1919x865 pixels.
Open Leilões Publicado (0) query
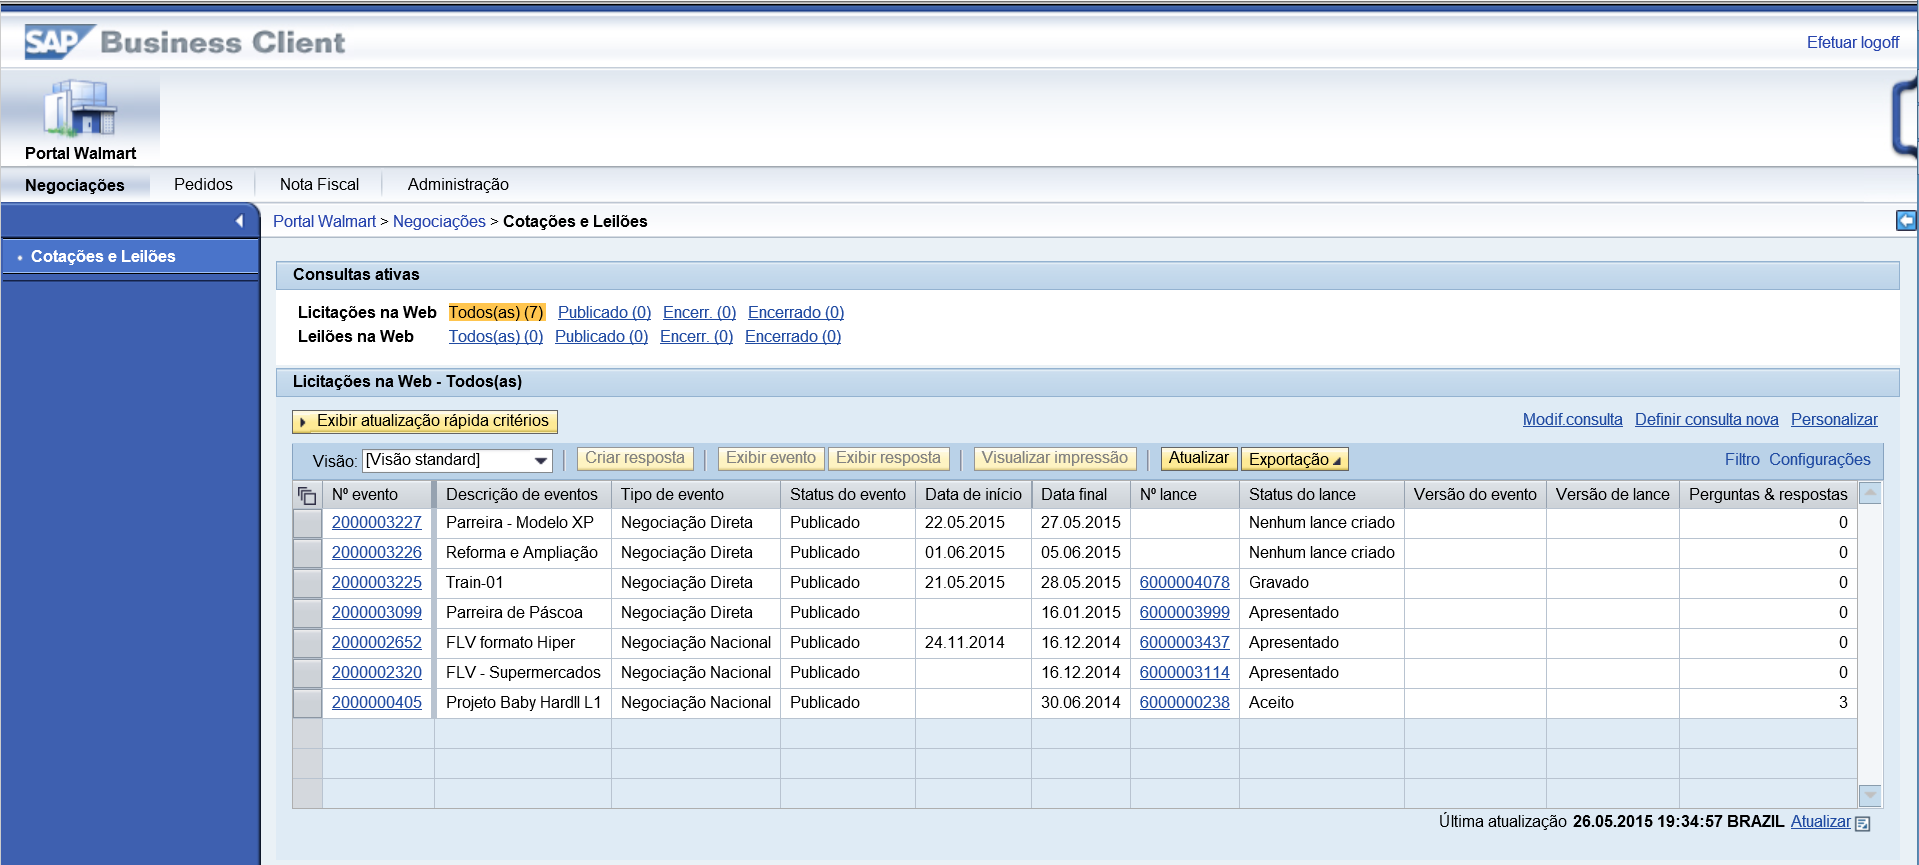click(601, 336)
